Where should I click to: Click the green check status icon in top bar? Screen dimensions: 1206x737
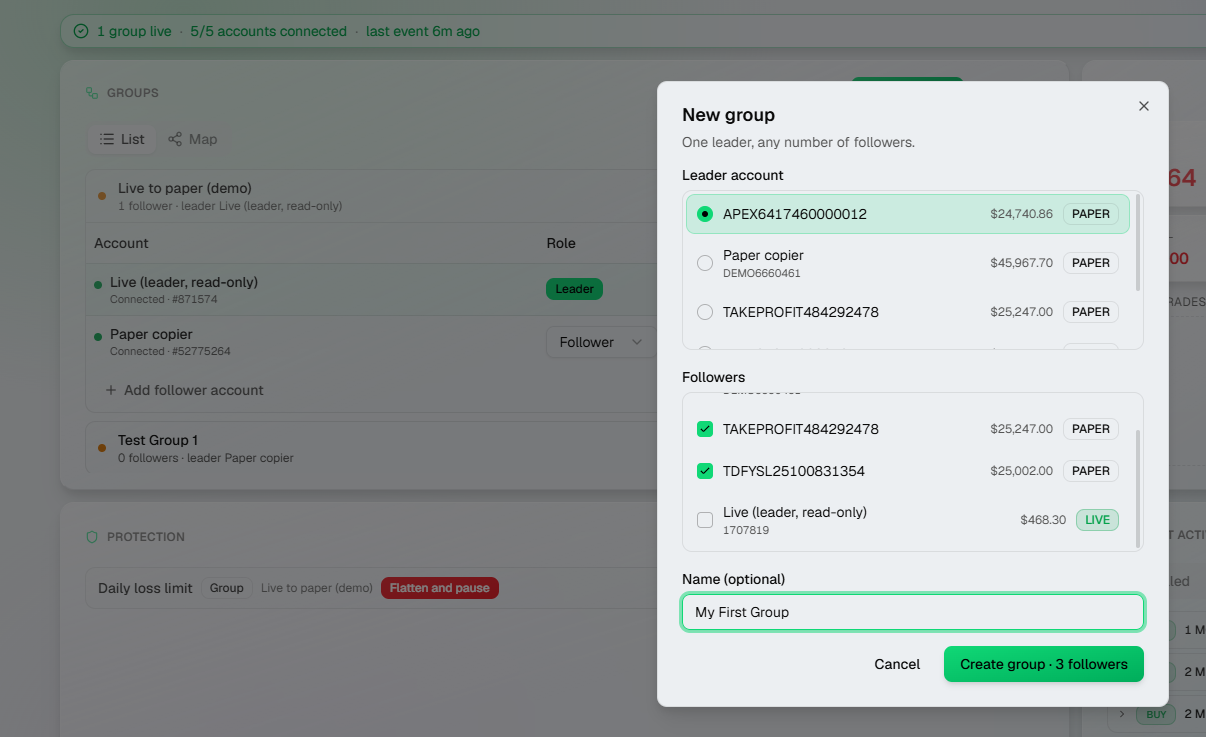coord(81,31)
